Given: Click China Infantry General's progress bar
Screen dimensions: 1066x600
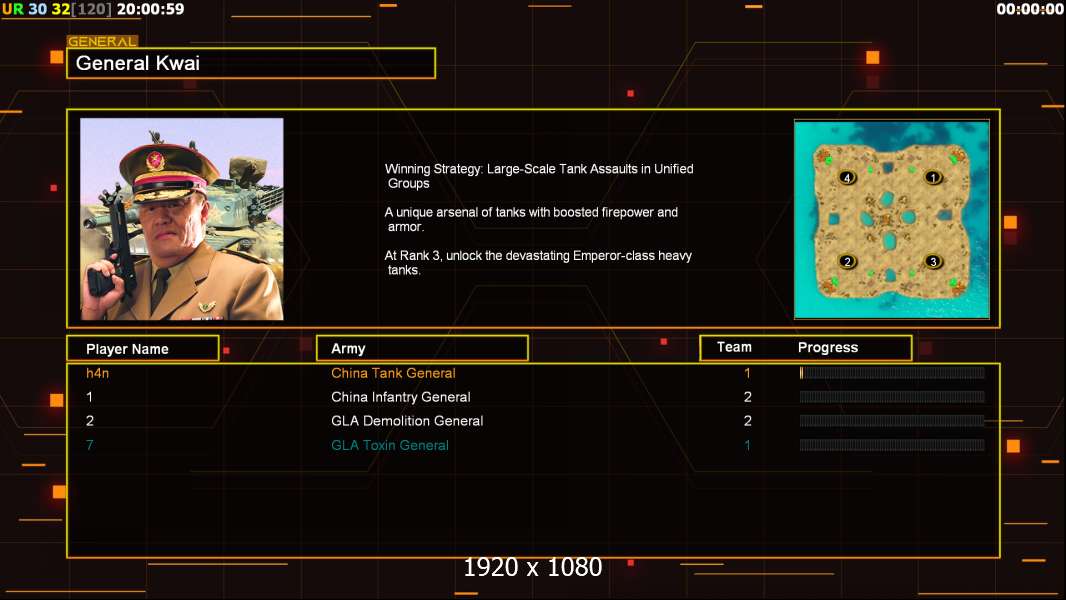Looking at the screenshot, I should (892, 397).
